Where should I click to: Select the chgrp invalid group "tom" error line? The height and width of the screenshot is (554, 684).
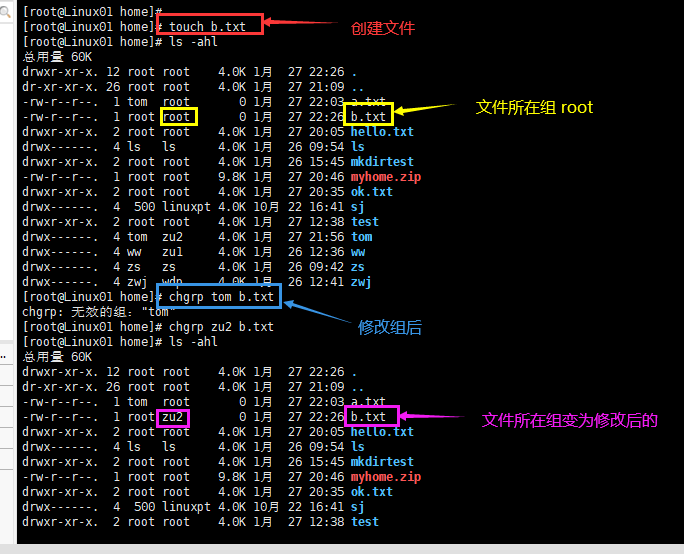pos(99,312)
